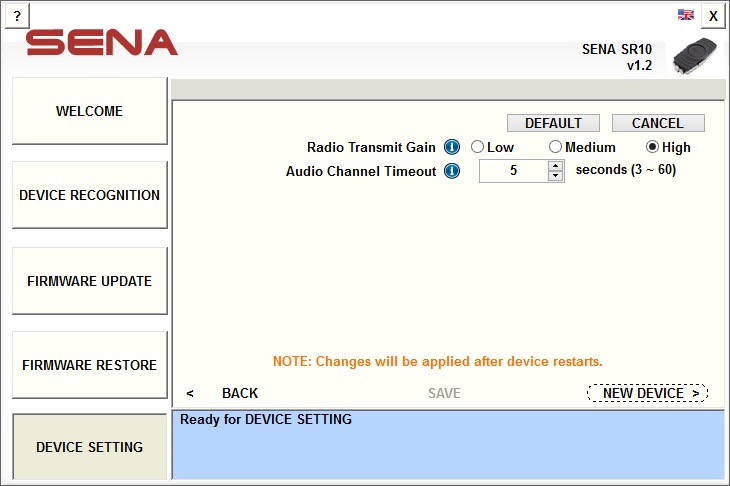The image size is (730, 486).
Task: Increase timeout with the up arrow
Action: pyautogui.click(x=555, y=166)
